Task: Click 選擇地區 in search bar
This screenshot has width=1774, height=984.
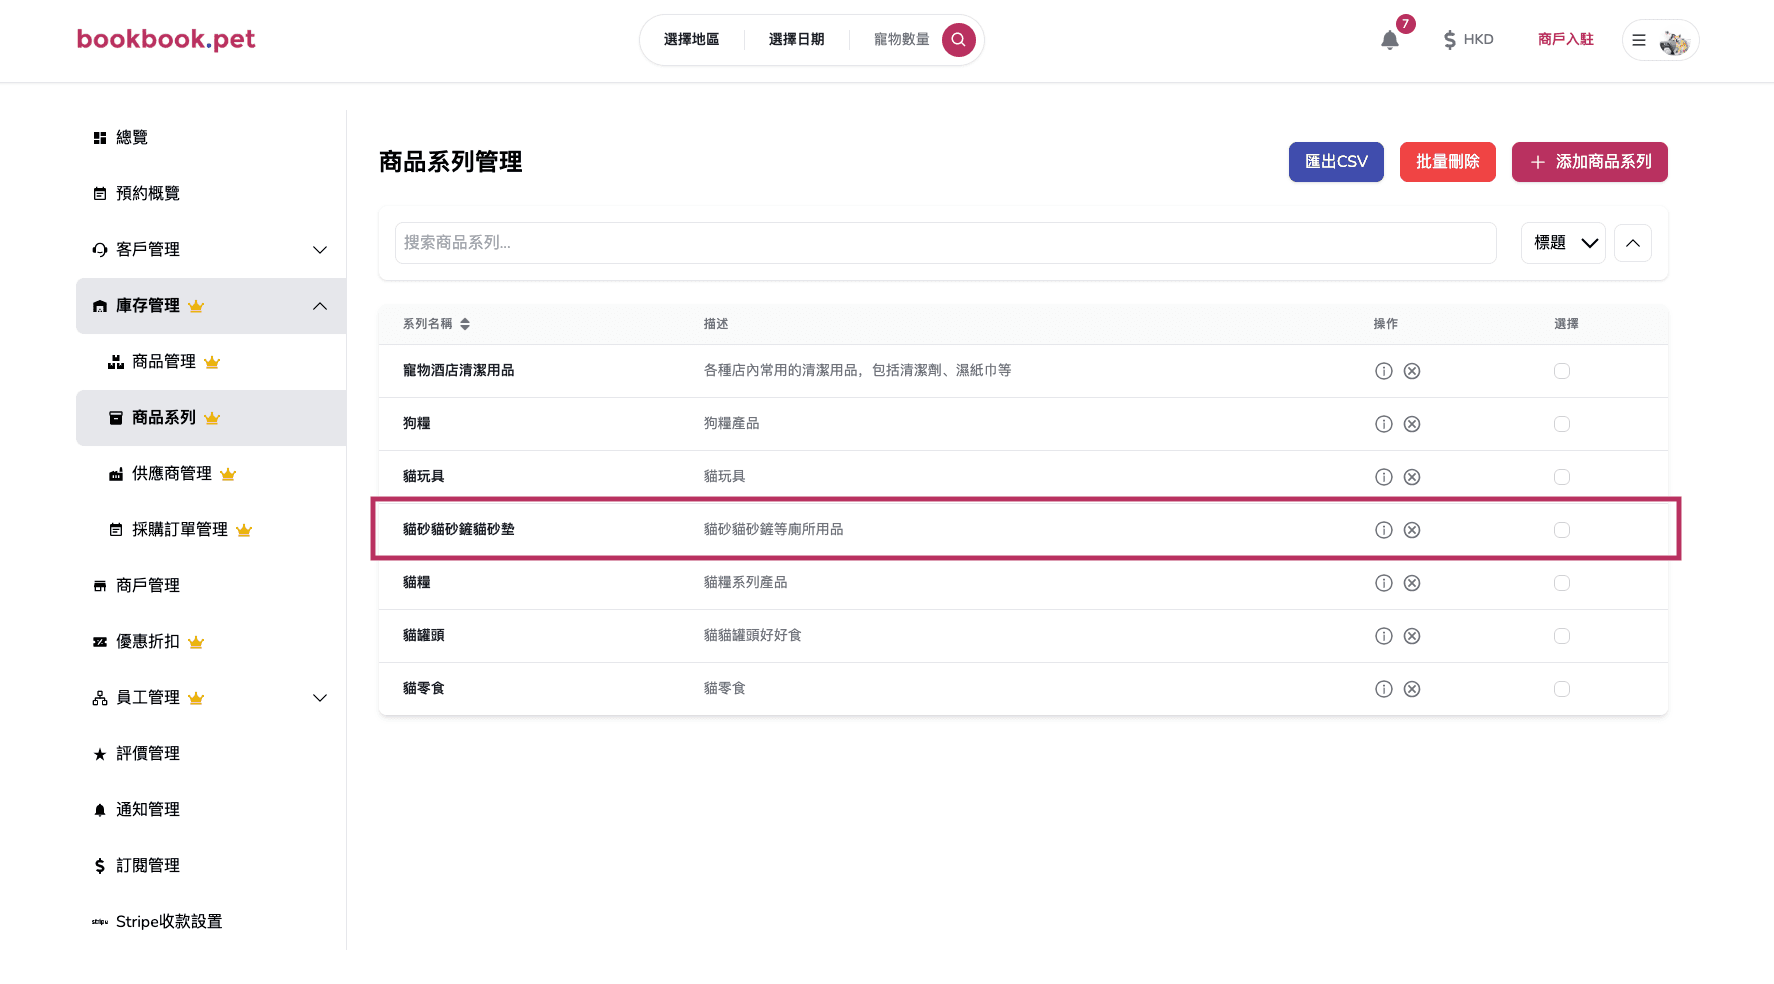Action: click(x=691, y=40)
